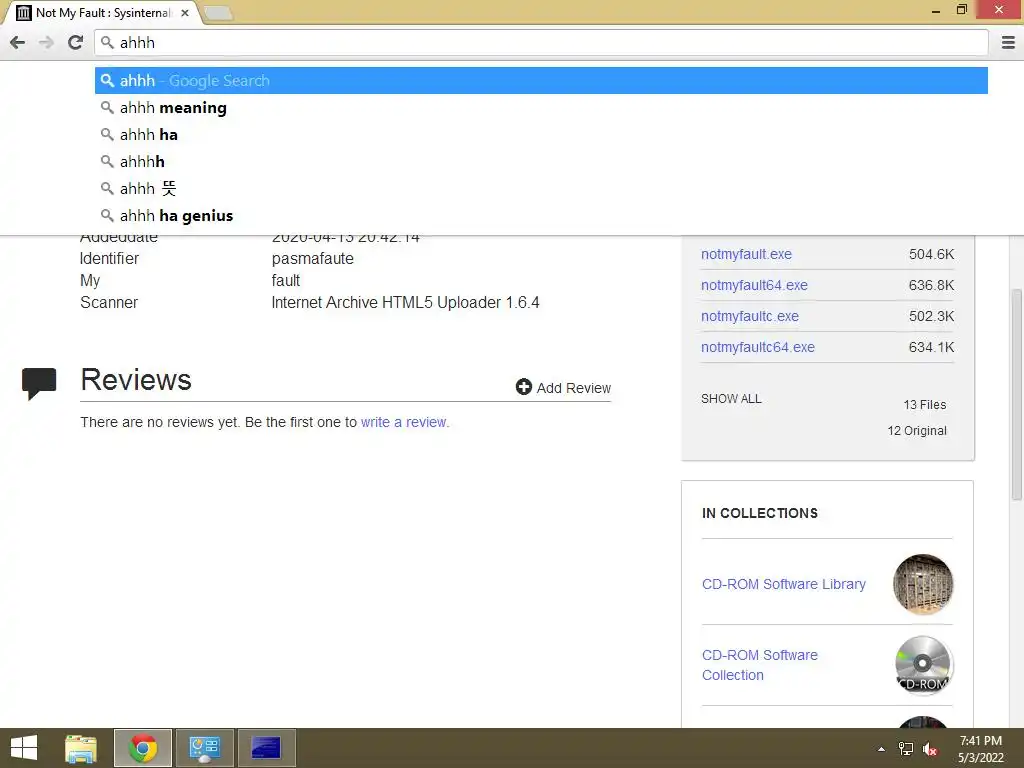Click the pasmafaute identifier value

coord(312,259)
